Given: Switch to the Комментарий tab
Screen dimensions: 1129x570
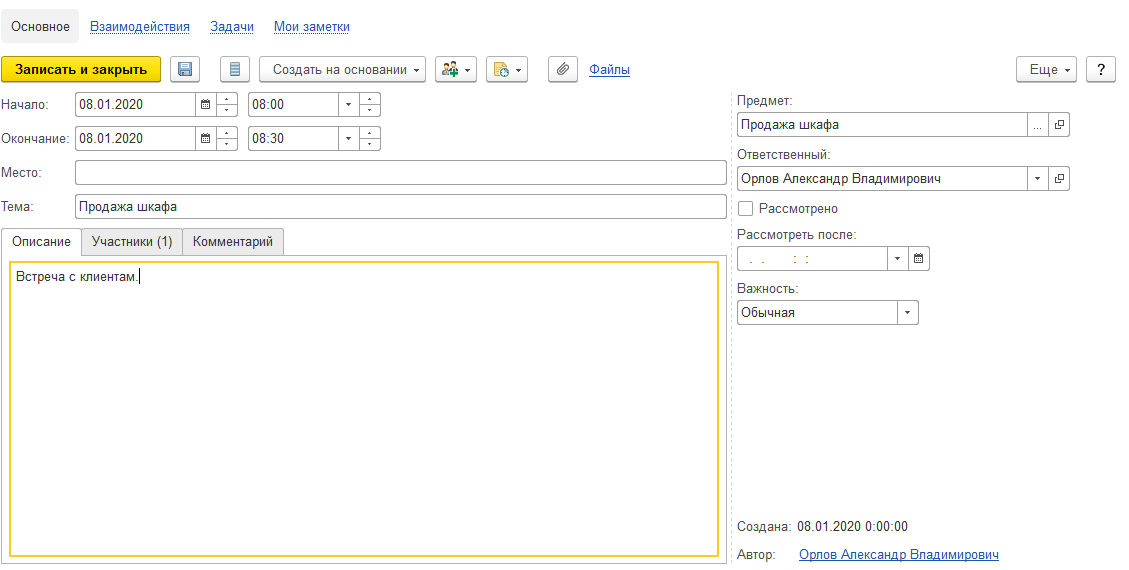Looking at the screenshot, I should [233, 242].
